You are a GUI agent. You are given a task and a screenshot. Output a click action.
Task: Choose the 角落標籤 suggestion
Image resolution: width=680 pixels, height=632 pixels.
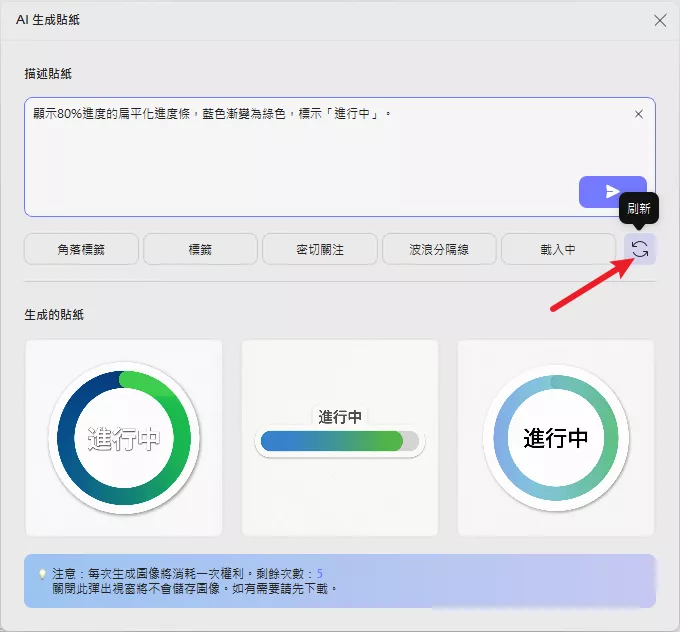81,249
